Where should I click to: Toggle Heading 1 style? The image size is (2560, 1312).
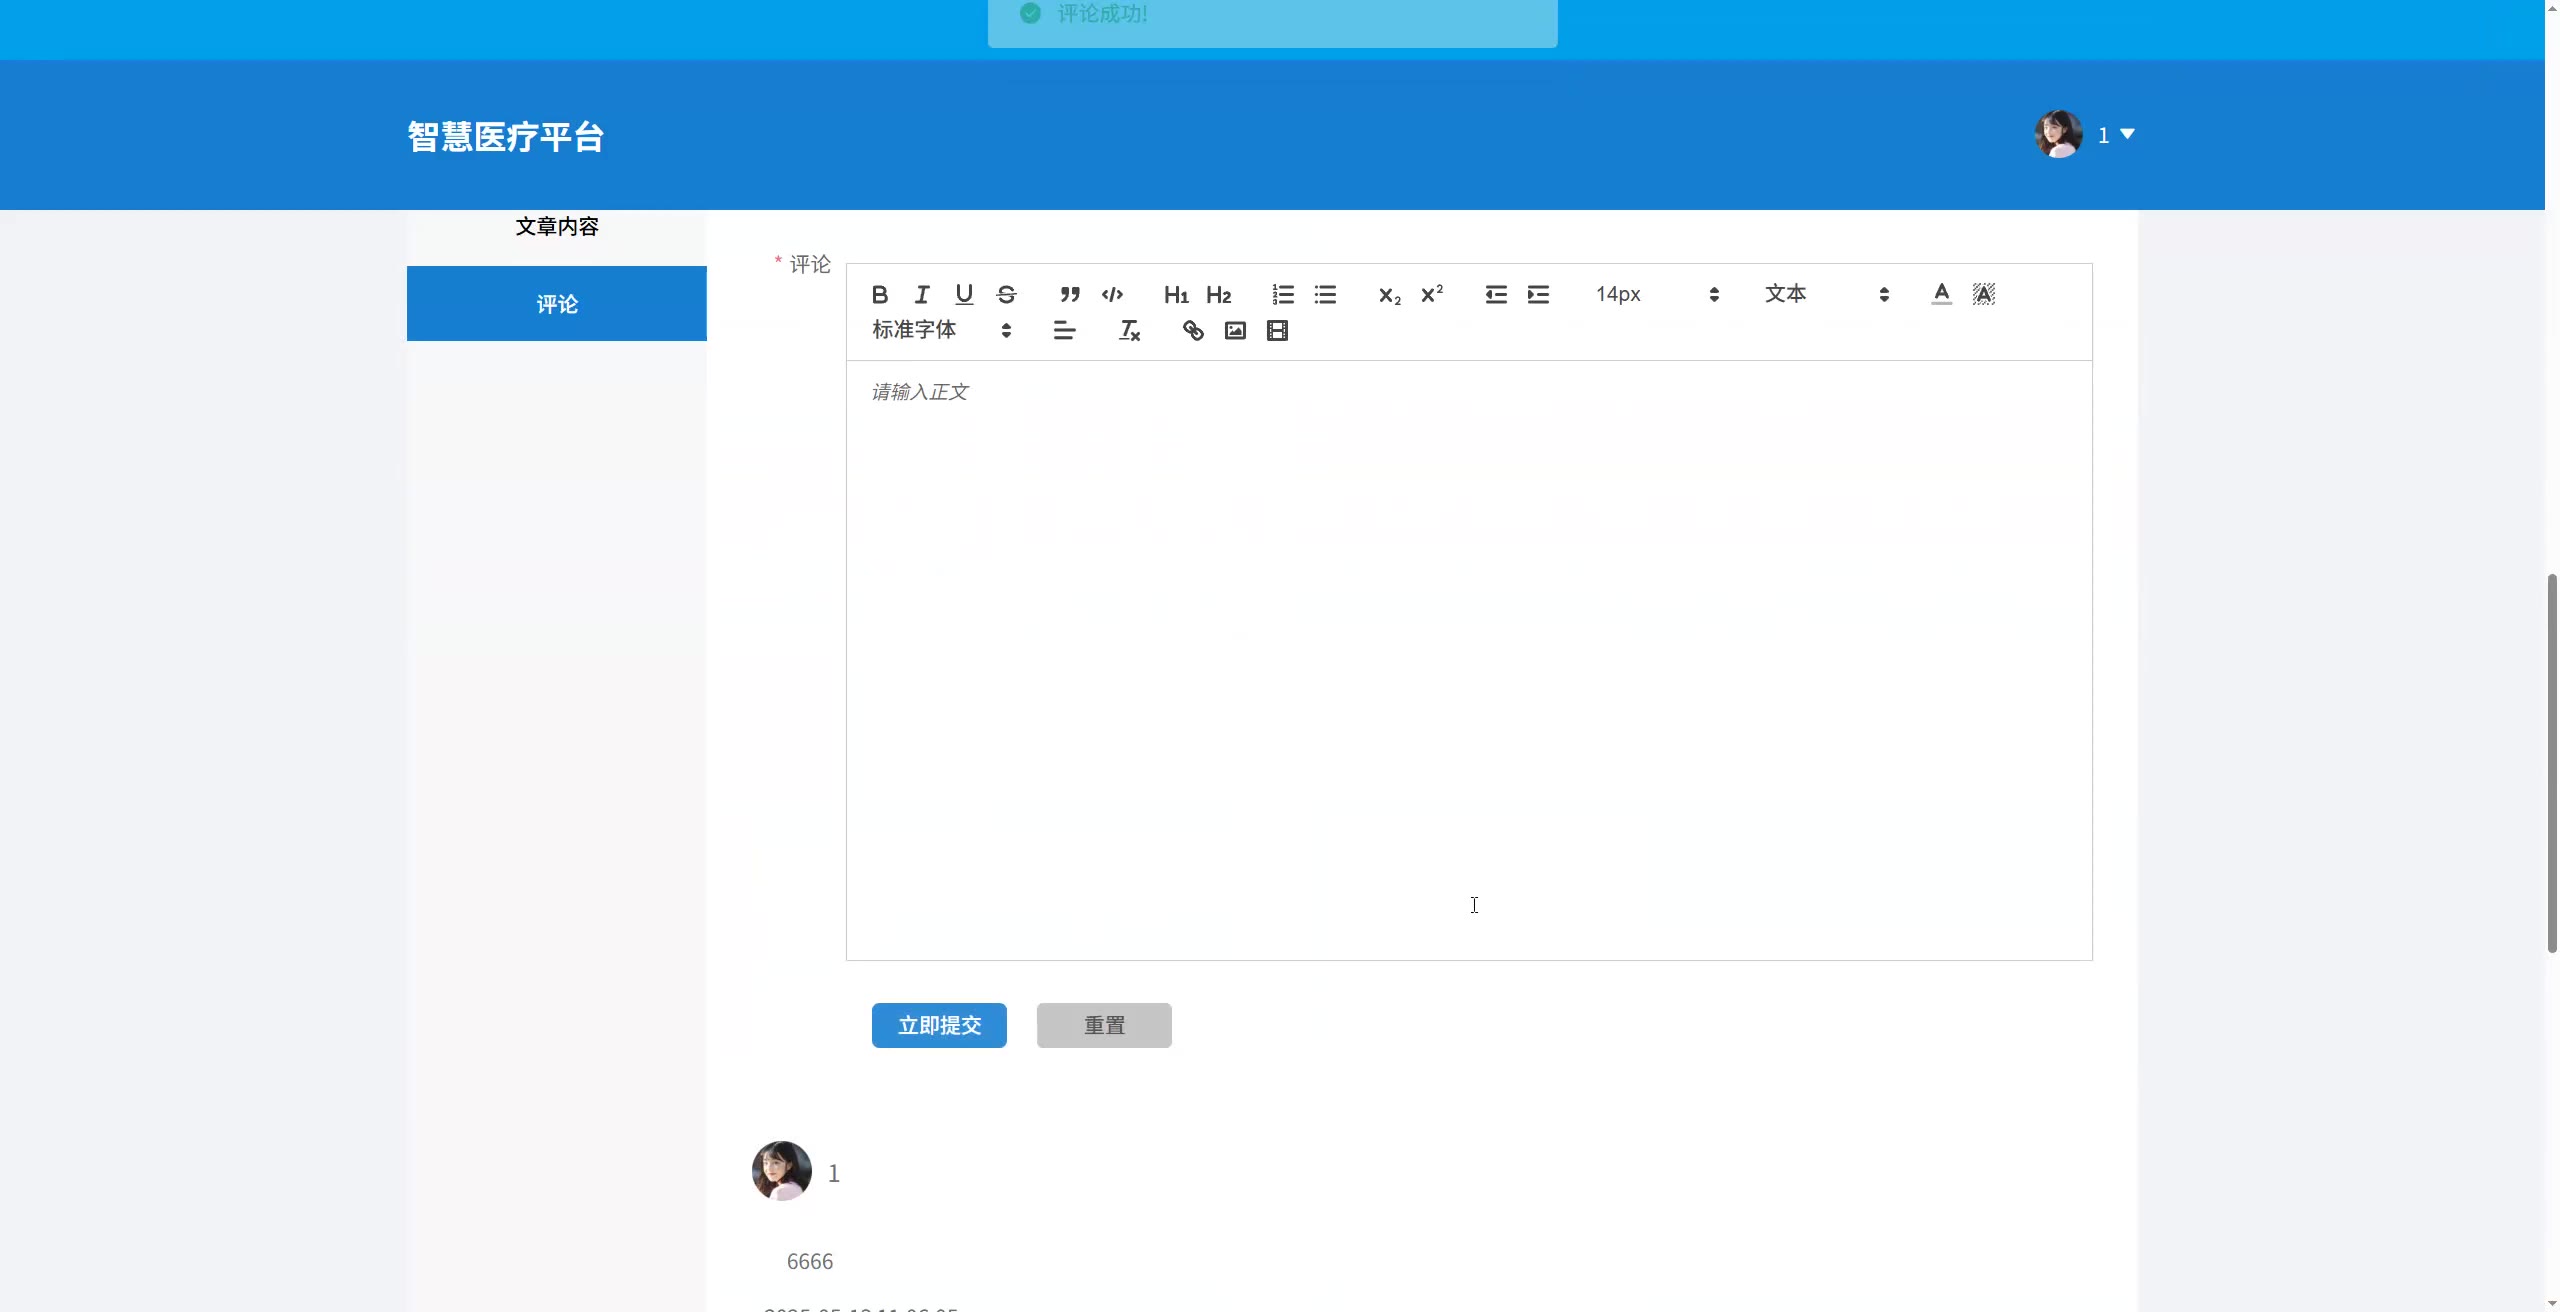[1176, 294]
